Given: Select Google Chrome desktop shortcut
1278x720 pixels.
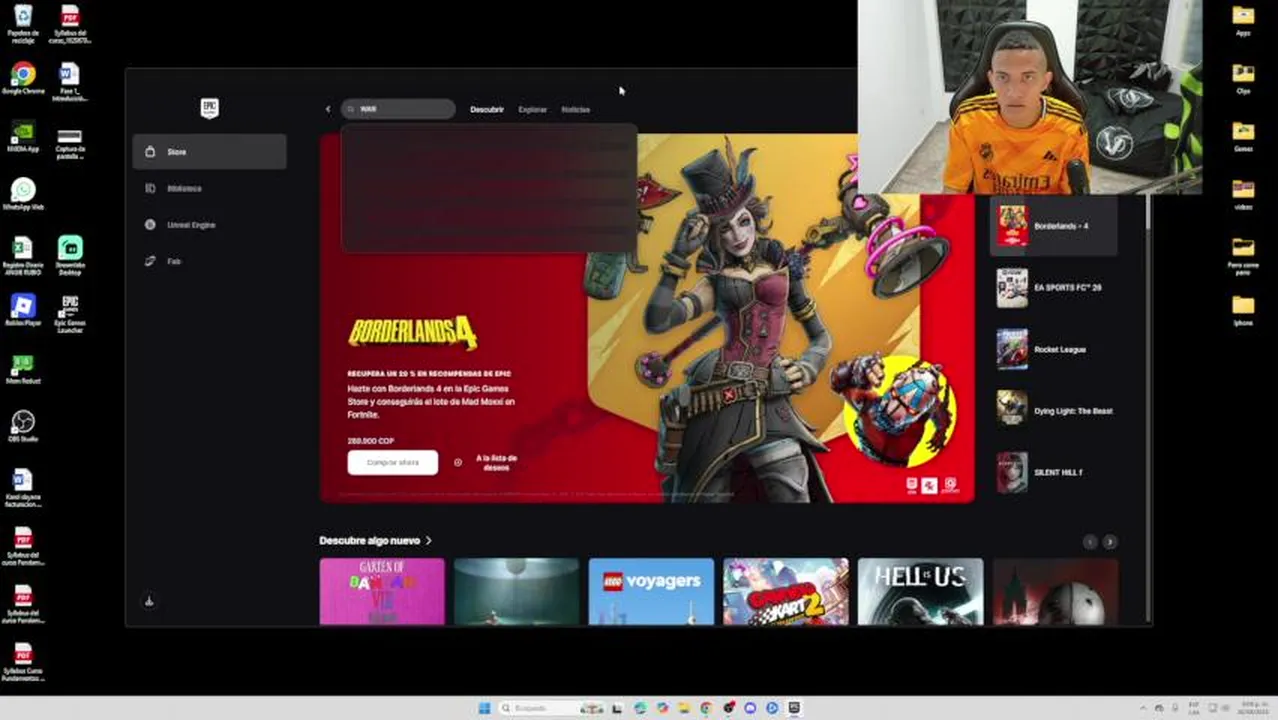Looking at the screenshot, I should [x=23, y=79].
